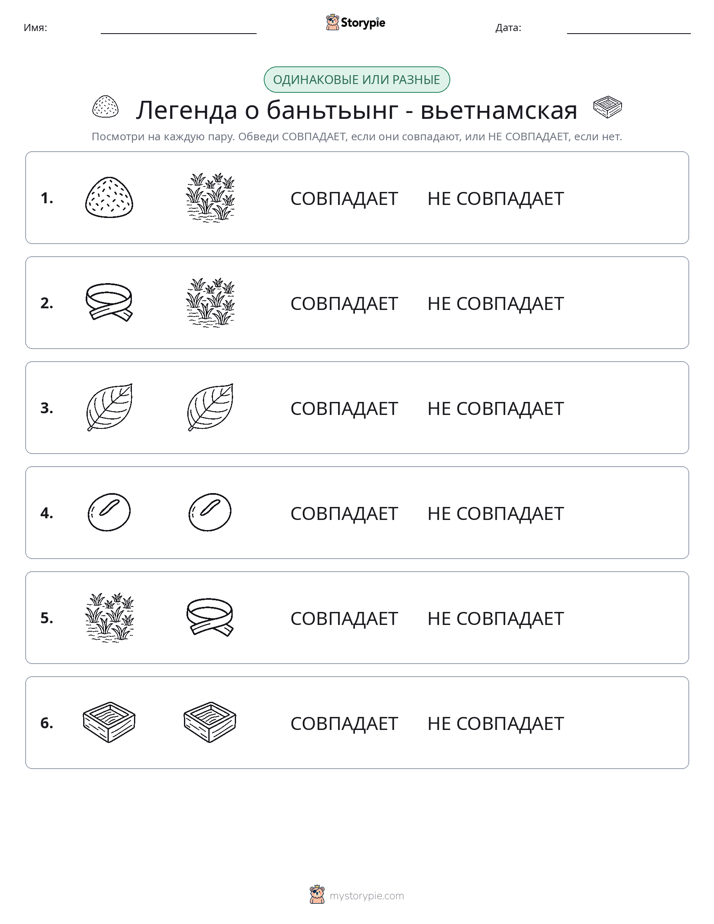Screen dimensions: 714x924
Task: Choose НЕ СОВПАДАЕТ for row 5
Action: [x=495, y=618]
